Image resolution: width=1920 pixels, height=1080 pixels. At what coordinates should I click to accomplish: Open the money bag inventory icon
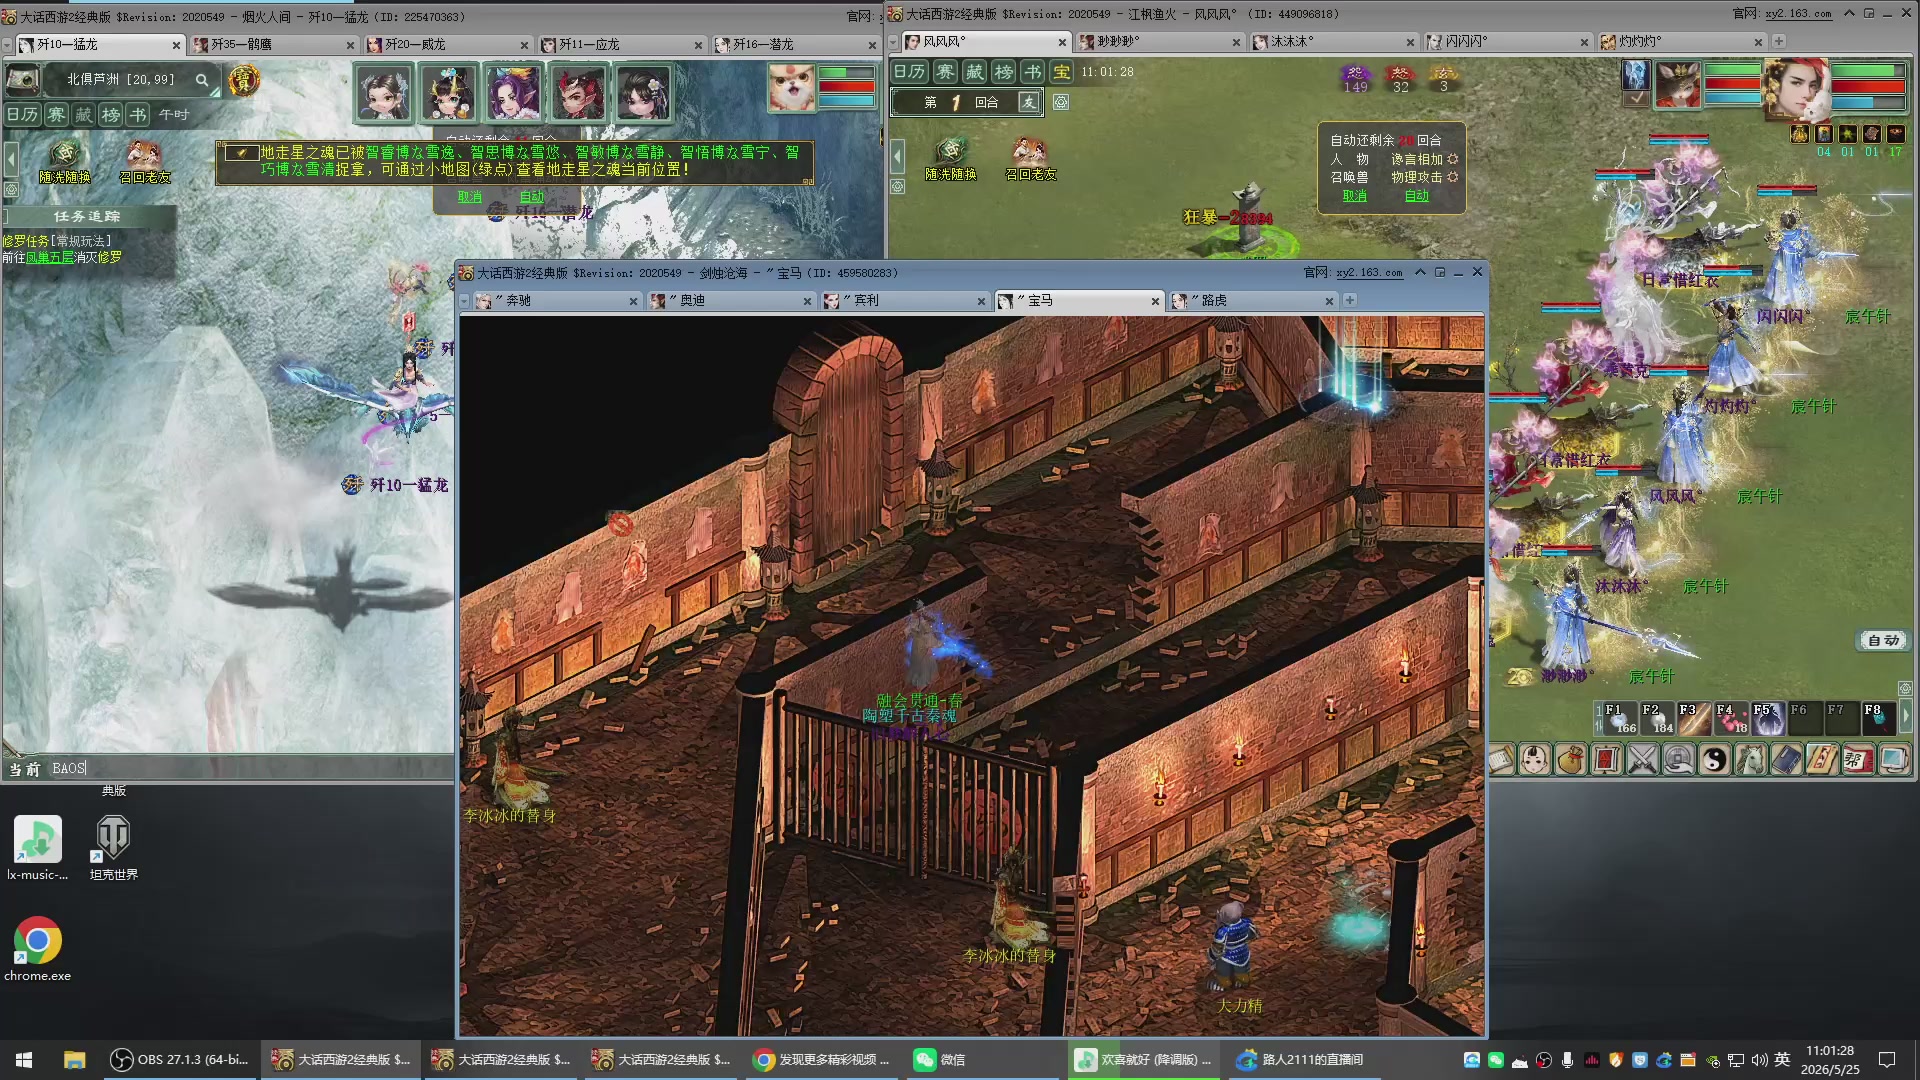tap(1570, 760)
